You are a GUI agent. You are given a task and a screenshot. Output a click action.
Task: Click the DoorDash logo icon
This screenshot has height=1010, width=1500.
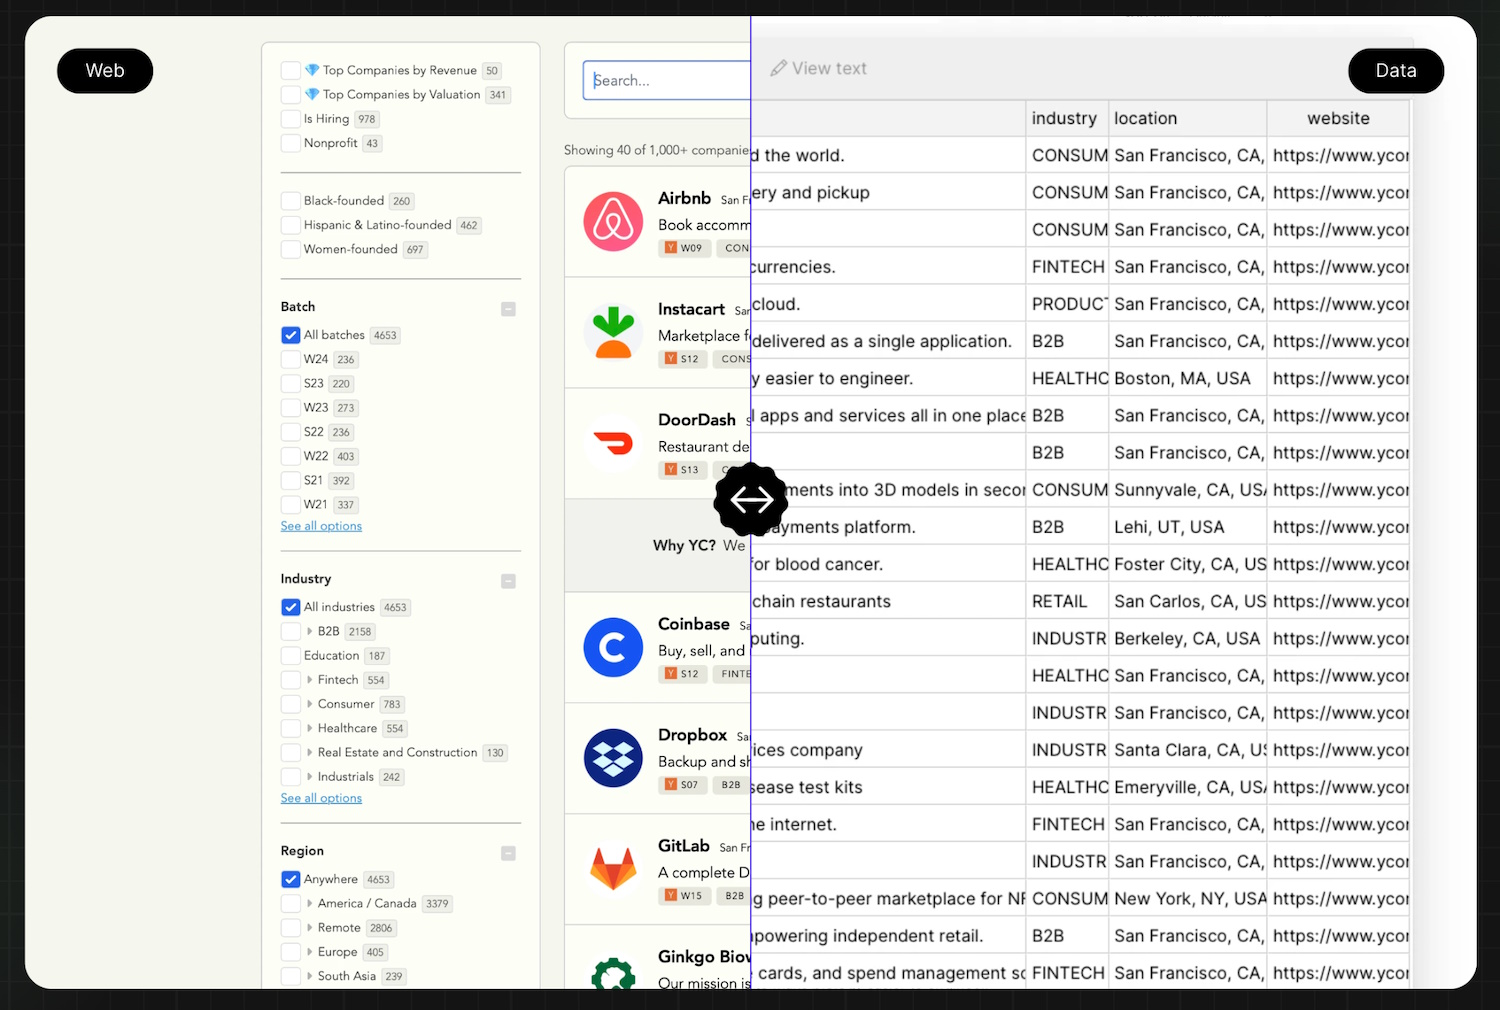click(x=613, y=443)
